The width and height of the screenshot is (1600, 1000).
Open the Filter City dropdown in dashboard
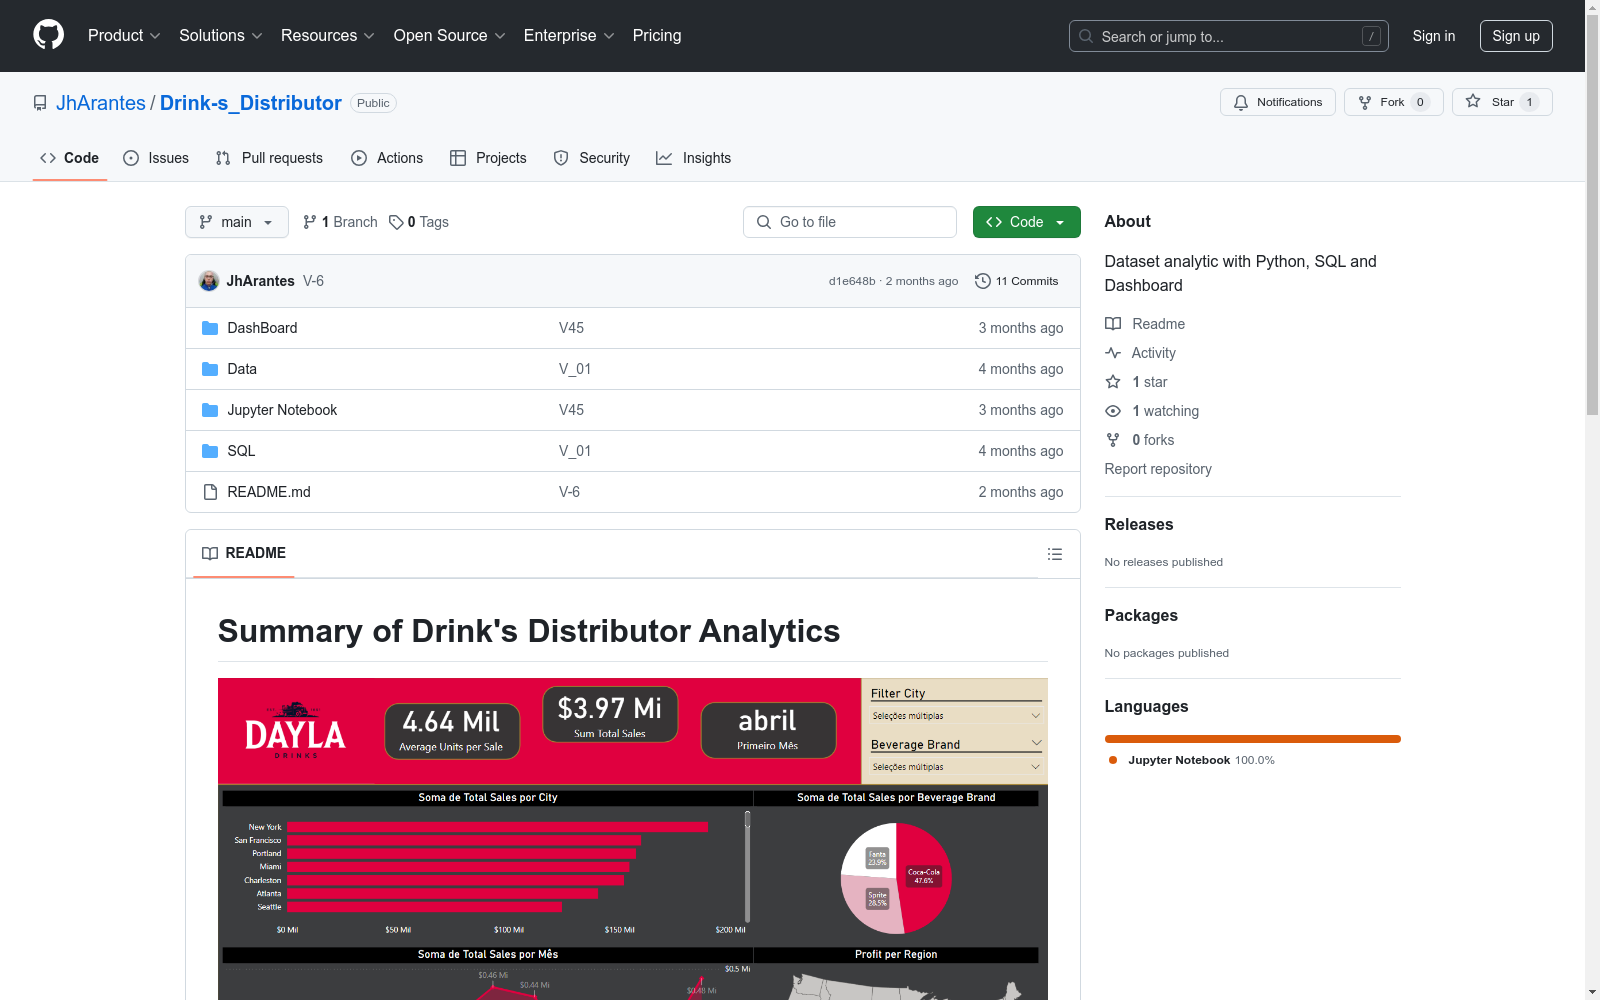click(956, 716)
